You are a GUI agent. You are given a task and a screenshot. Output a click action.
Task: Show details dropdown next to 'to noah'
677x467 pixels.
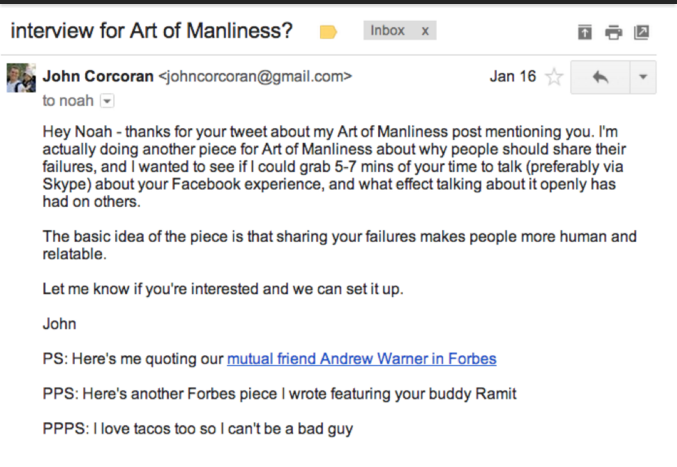(x=108, y=101)
